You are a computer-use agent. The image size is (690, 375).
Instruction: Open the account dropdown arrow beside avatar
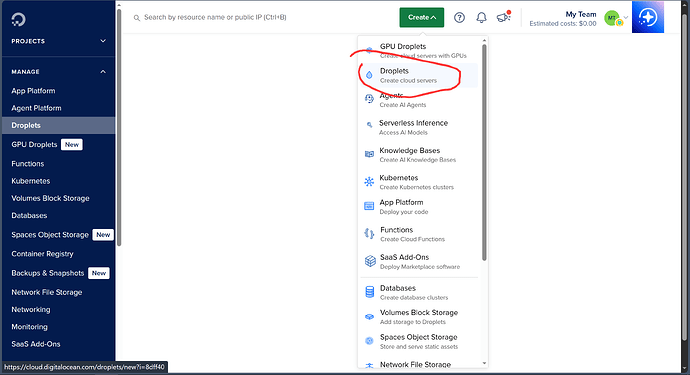tap(626, 18)
